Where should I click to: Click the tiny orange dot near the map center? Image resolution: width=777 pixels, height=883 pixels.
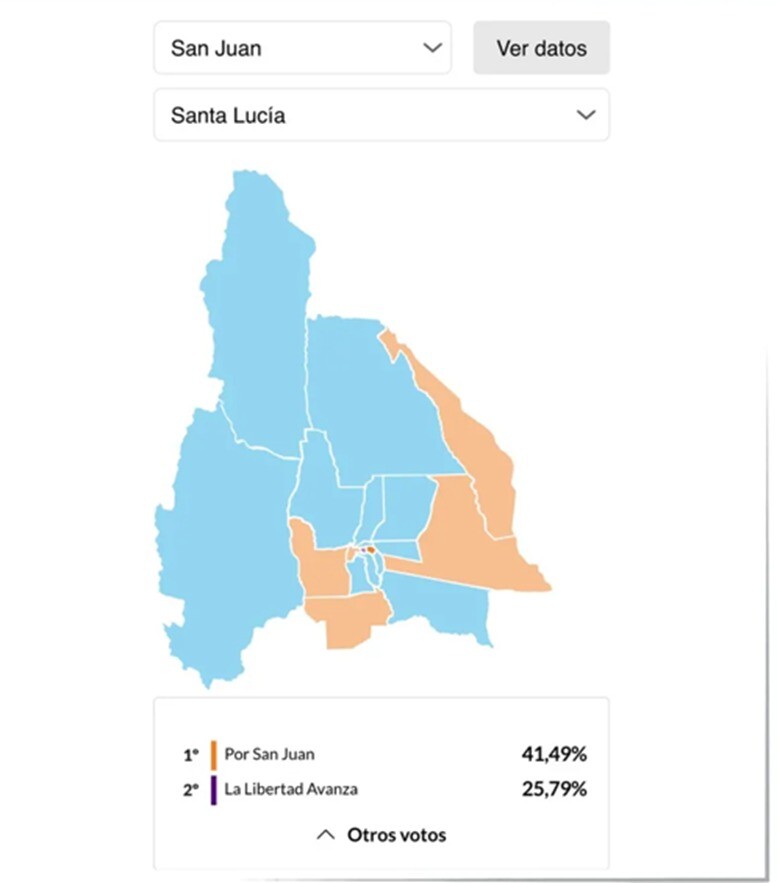pos(371,550)
